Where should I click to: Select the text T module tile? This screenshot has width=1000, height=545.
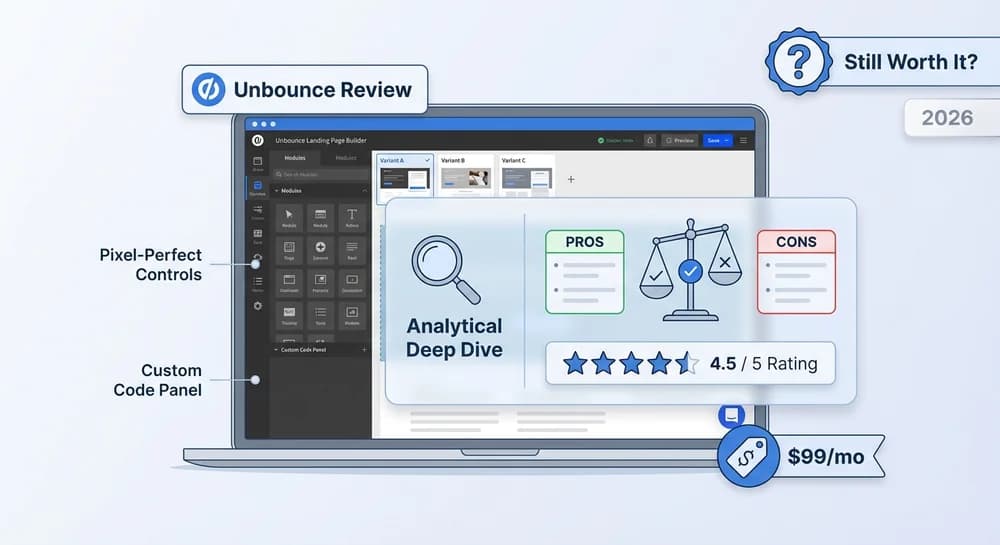(352, 217)
